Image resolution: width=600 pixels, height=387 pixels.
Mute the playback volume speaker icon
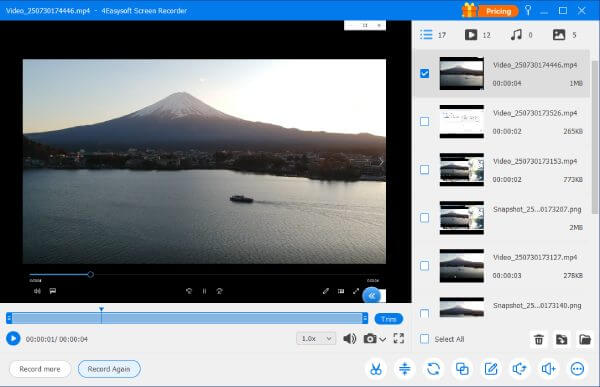point(349,338)
